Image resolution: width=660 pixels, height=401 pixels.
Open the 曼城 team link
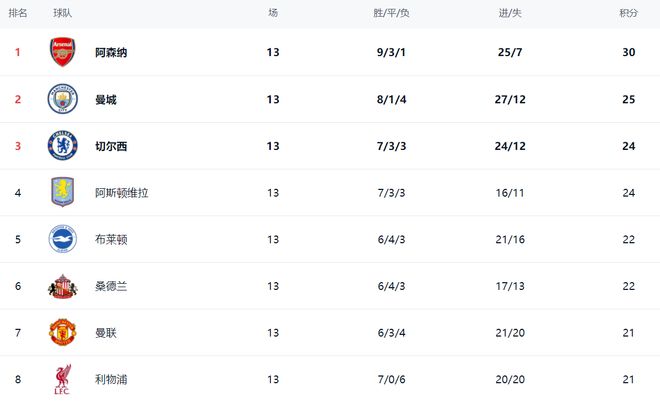[105, 99]
